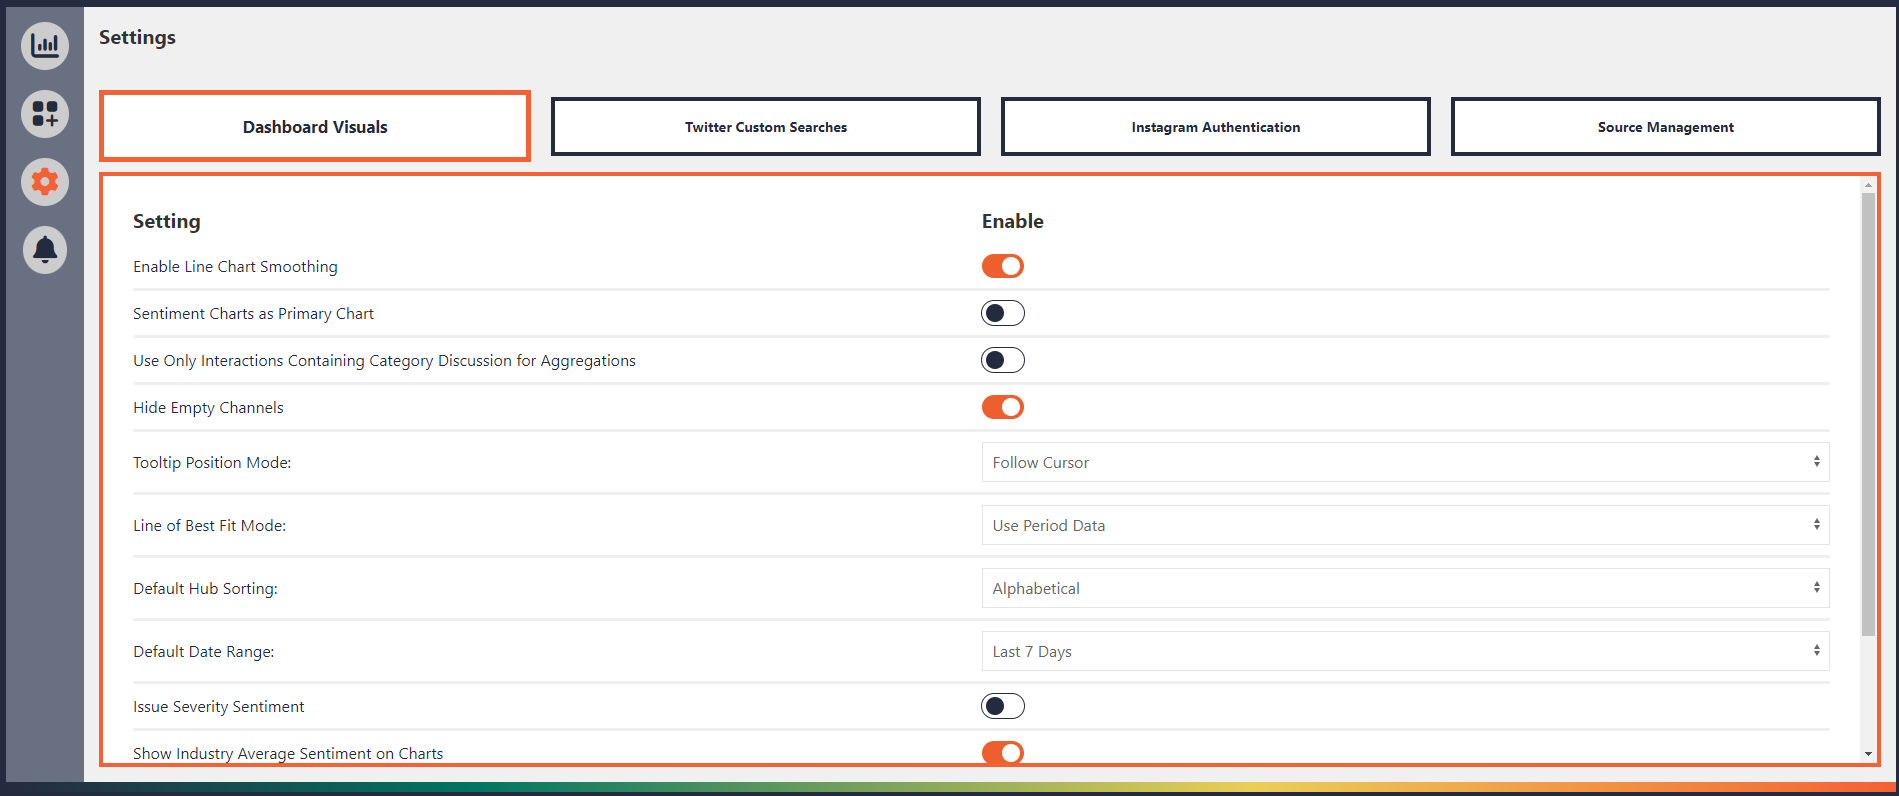Enable Issue Severity Sentiment switch
The height and width of the screenshot is (796, 1899).
tap(1002, 706)
